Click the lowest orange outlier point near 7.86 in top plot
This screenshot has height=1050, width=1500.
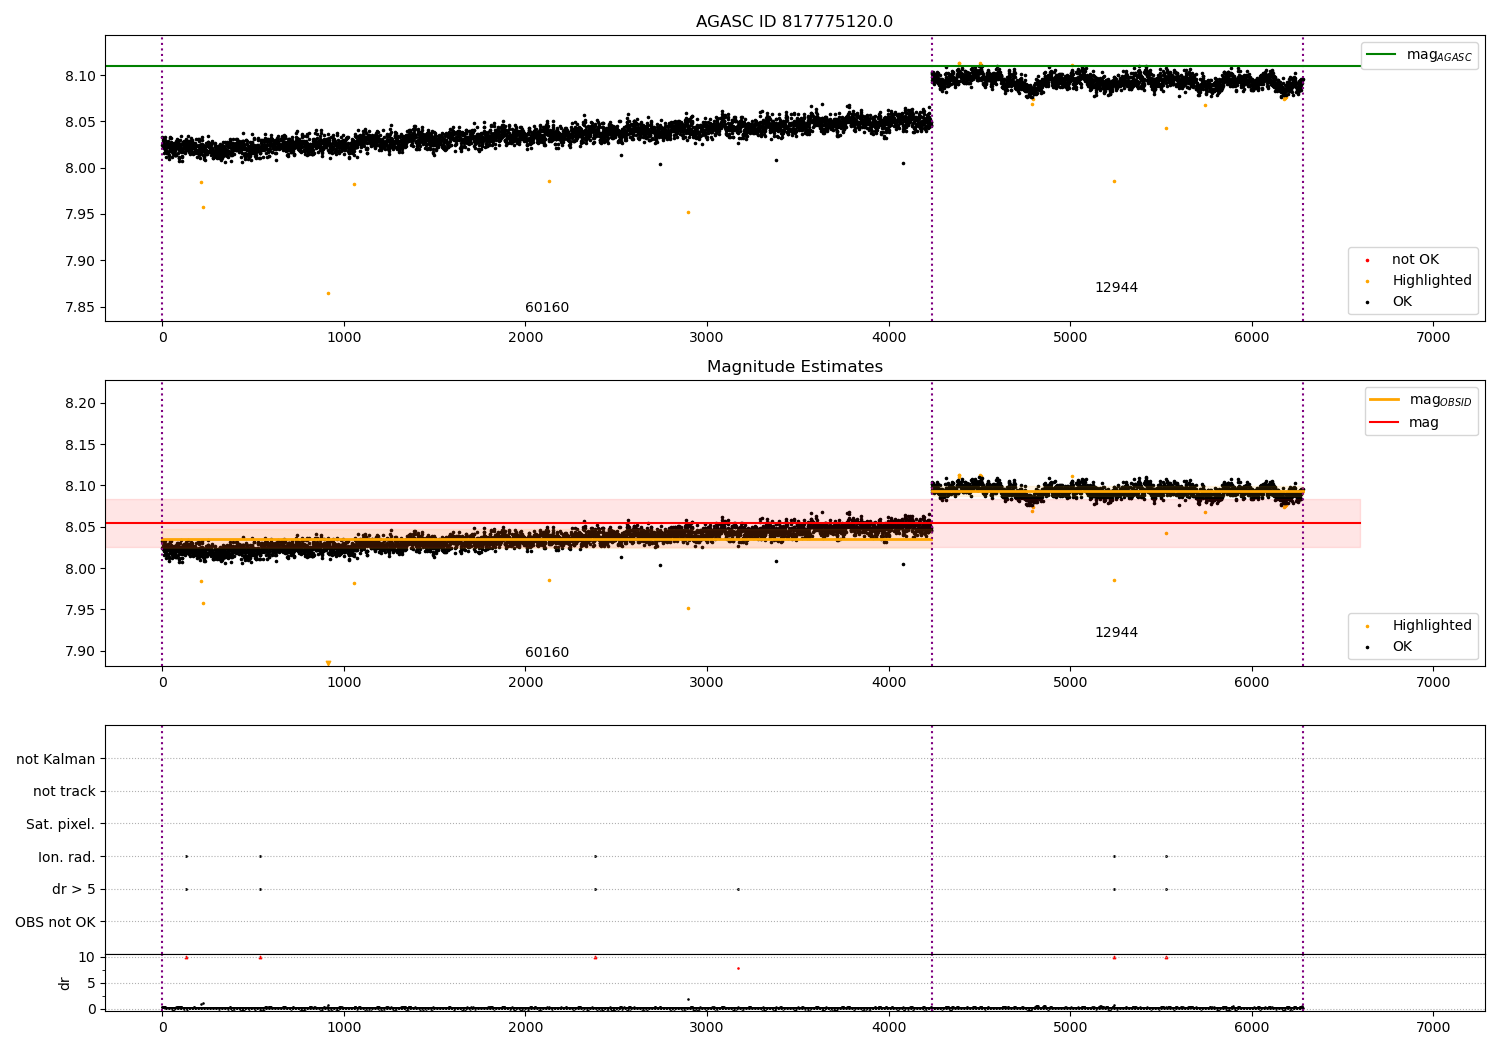pyautogui.click(x=328, y=293)
